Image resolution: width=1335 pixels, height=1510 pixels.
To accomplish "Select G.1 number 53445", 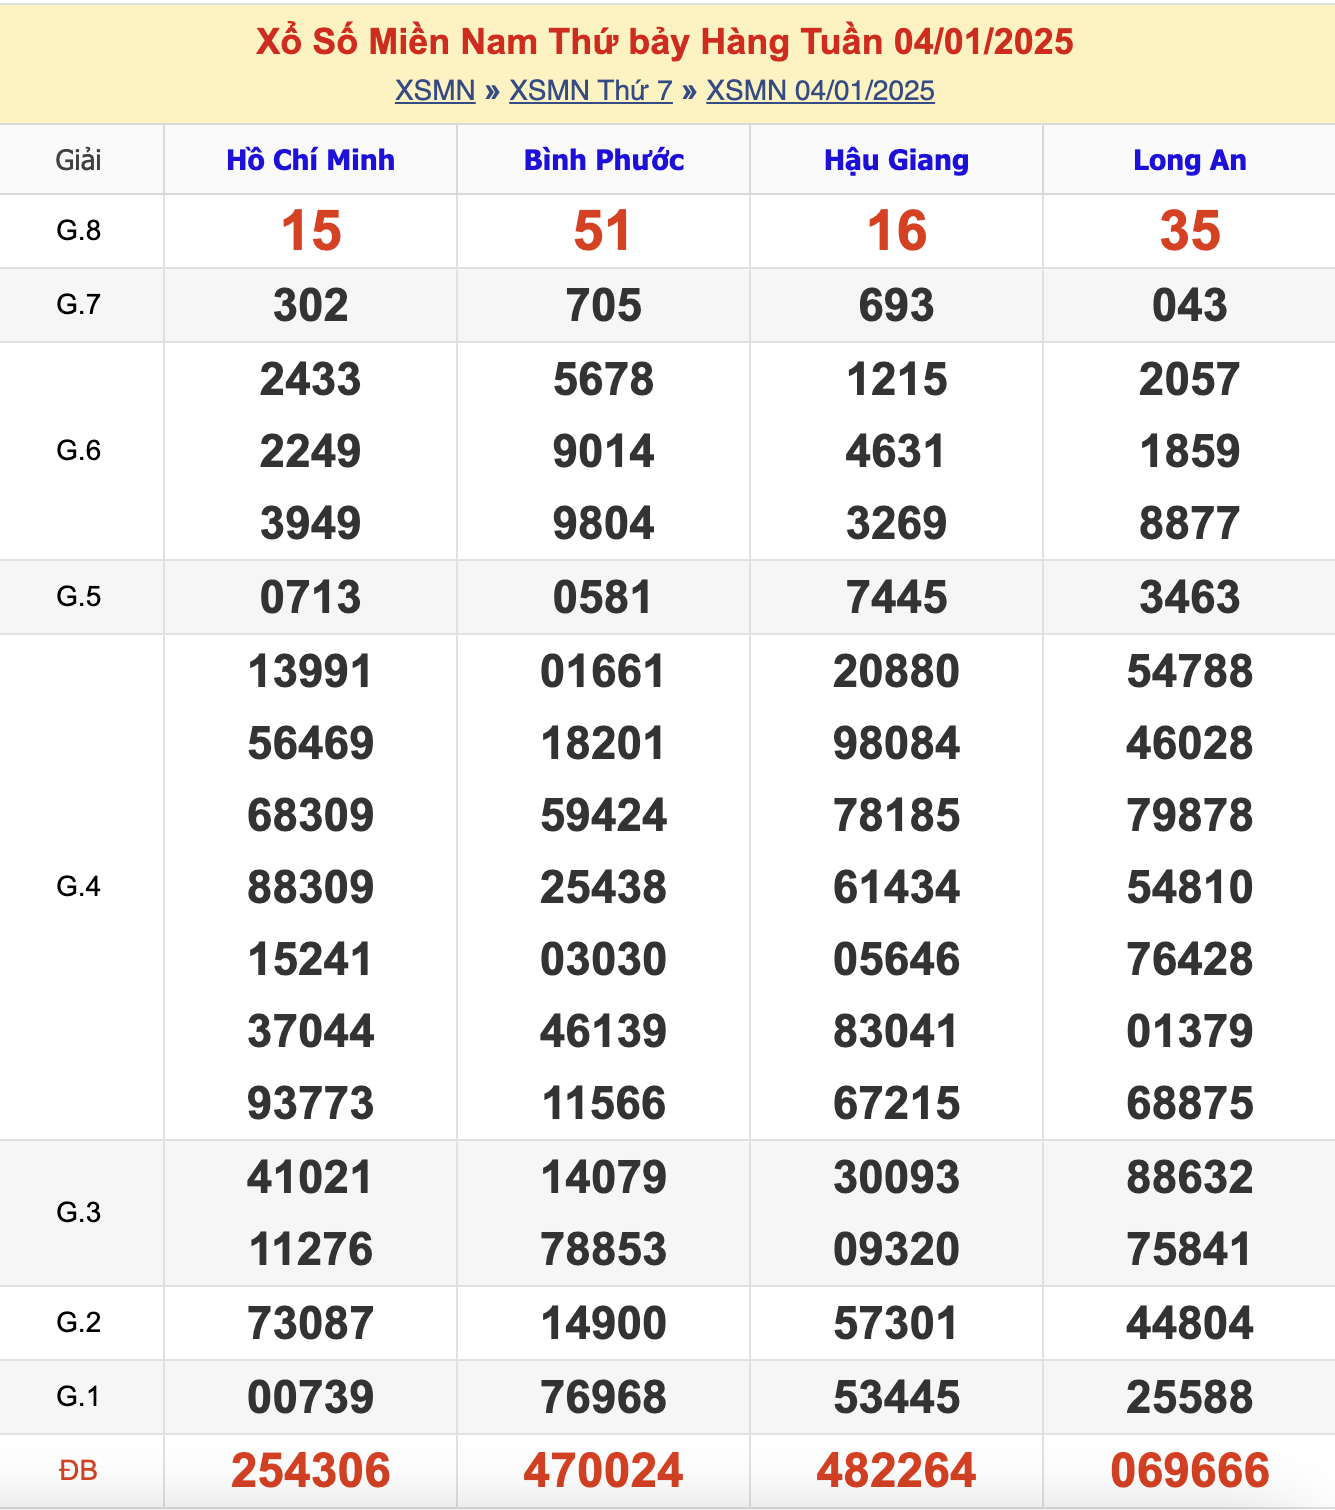I will [x=897, y=1397].
